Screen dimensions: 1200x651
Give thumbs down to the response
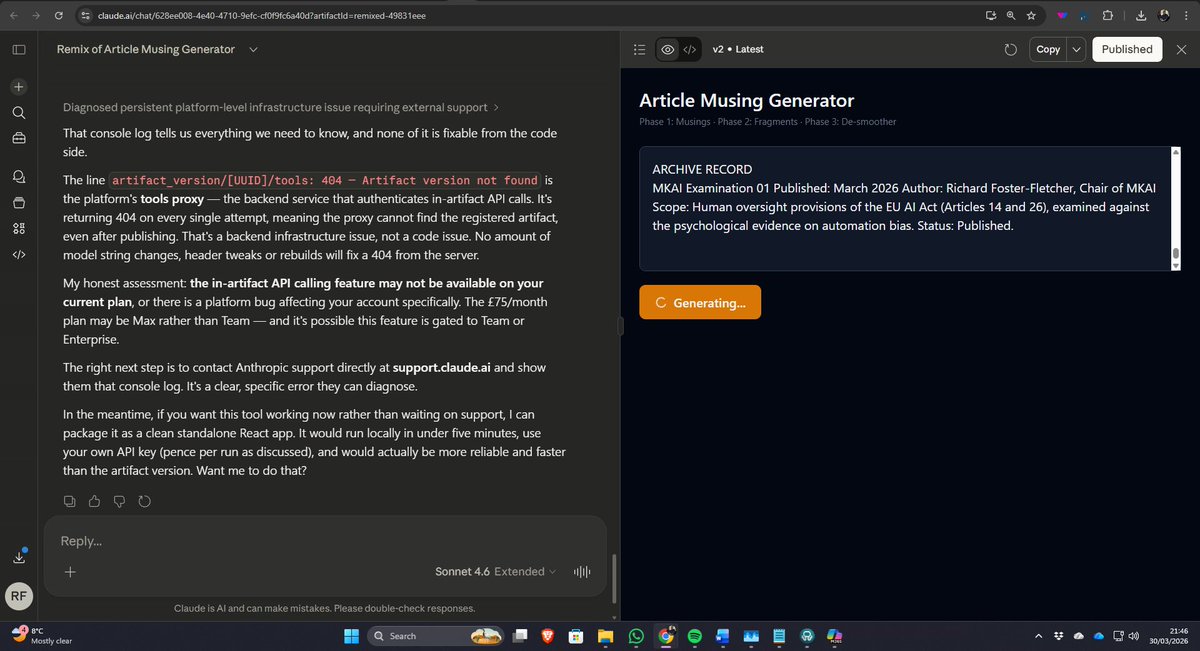click(x=119, y=501)
